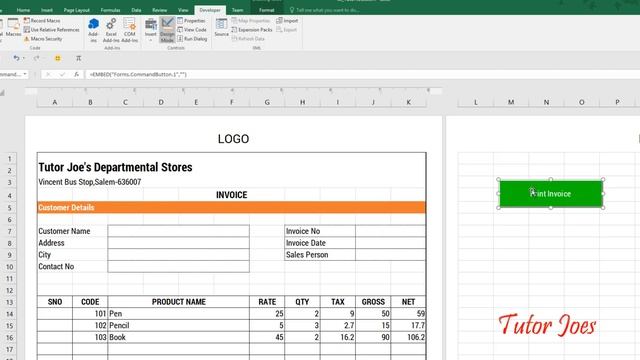Open the Formulas tab
Viewport: 640px width, 360px height.
pos(110,10)
